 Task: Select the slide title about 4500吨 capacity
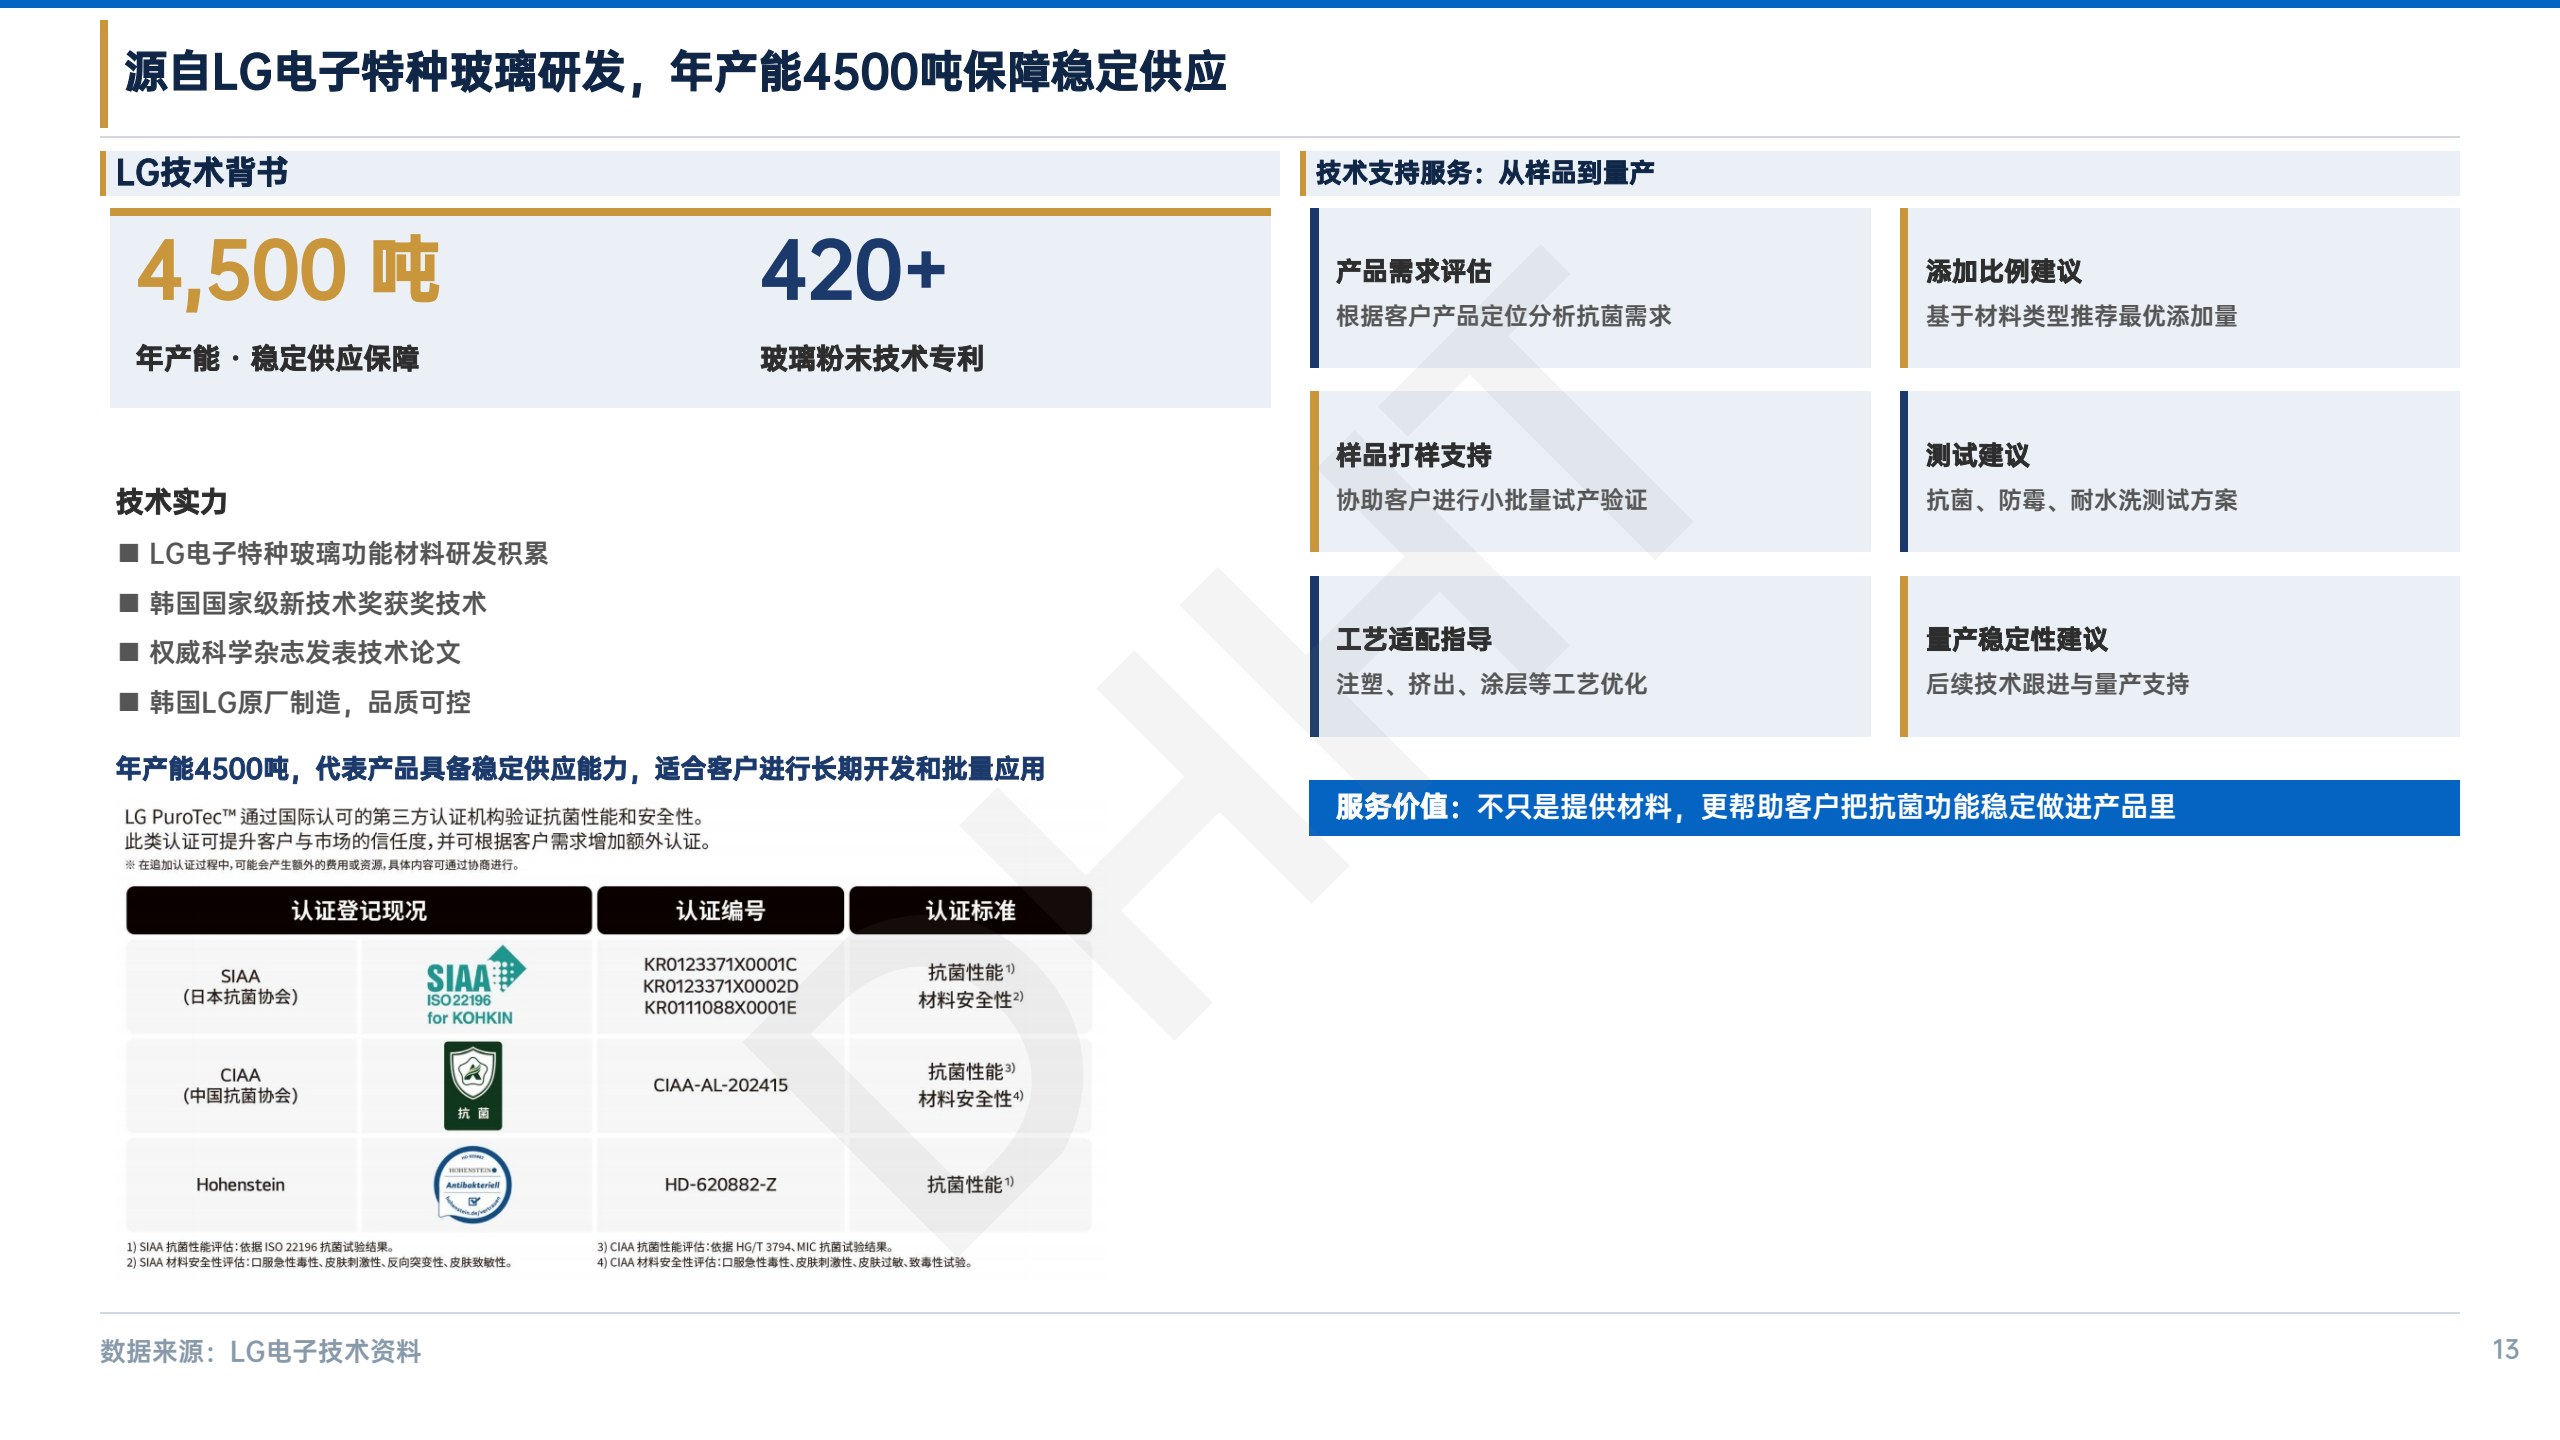click(675, 72)
